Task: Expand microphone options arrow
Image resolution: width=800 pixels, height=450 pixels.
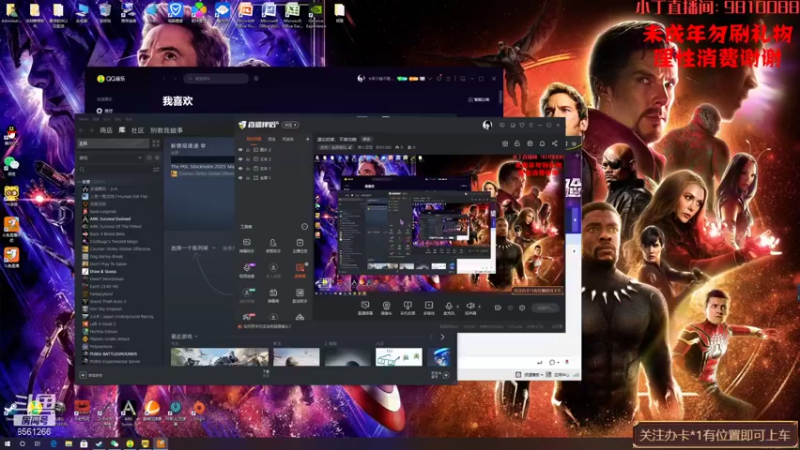Action: 458,307
